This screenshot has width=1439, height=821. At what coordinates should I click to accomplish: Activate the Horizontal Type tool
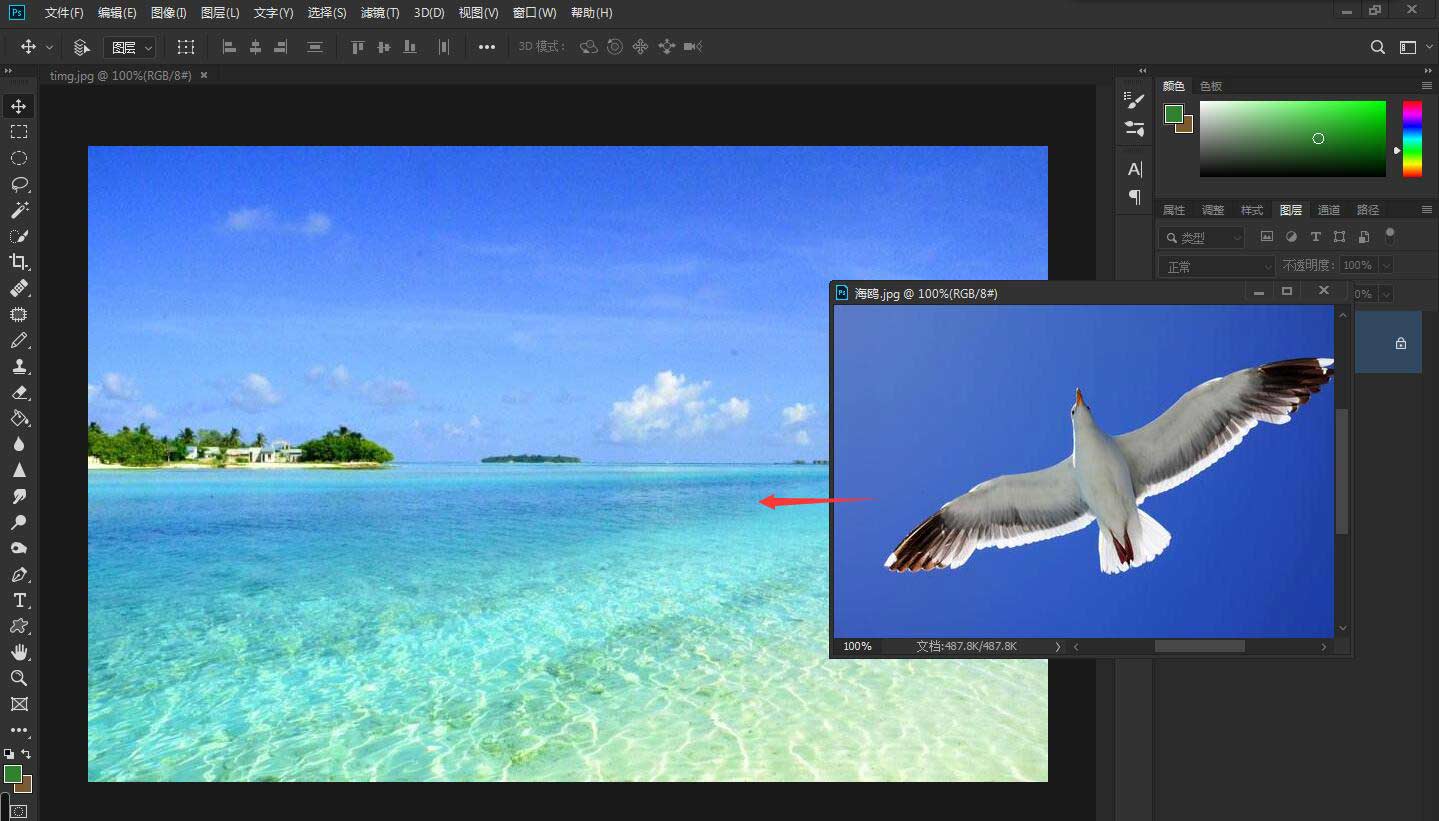coord(19,600)
